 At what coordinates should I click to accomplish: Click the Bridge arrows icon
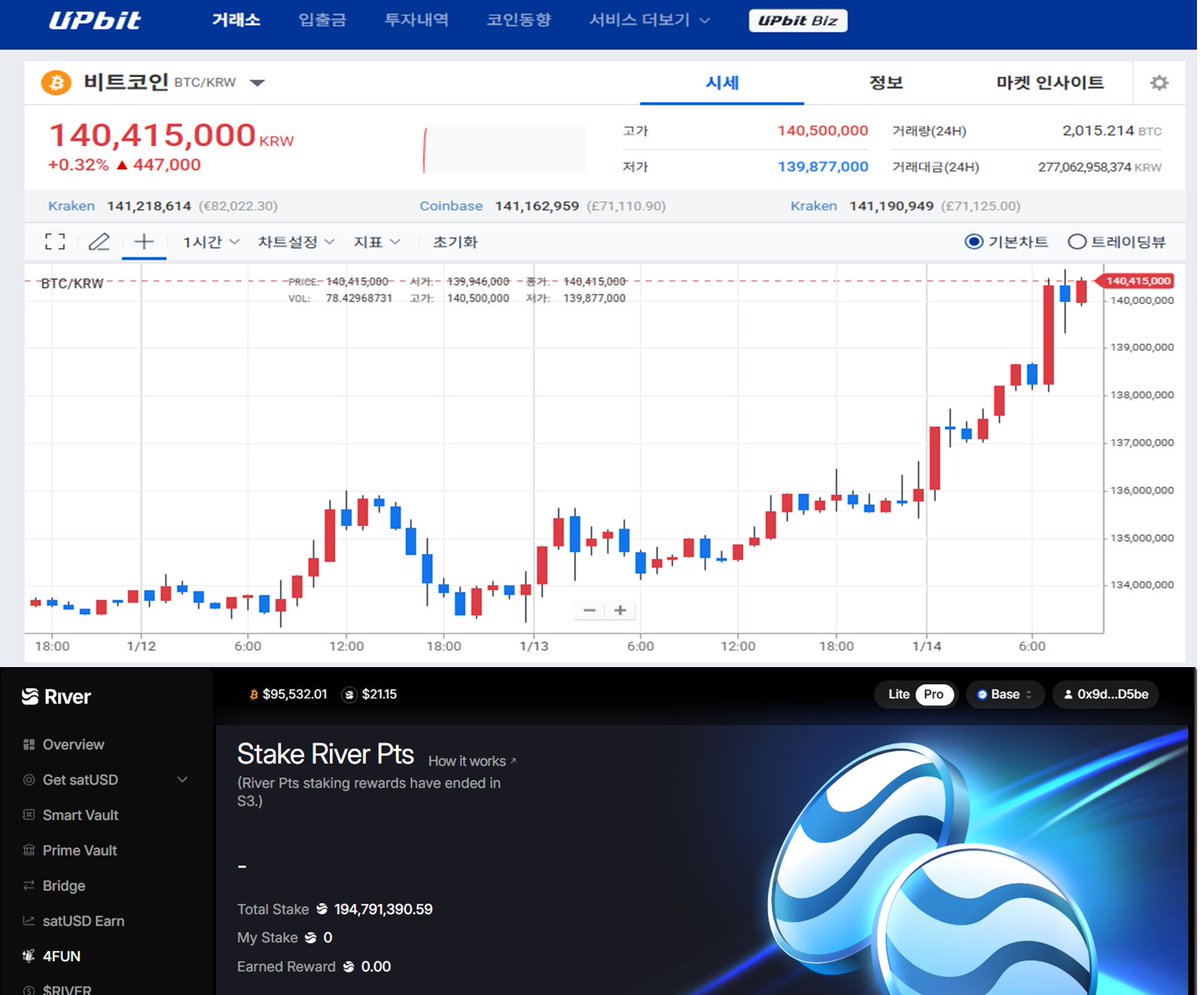(x=28, y=886)
